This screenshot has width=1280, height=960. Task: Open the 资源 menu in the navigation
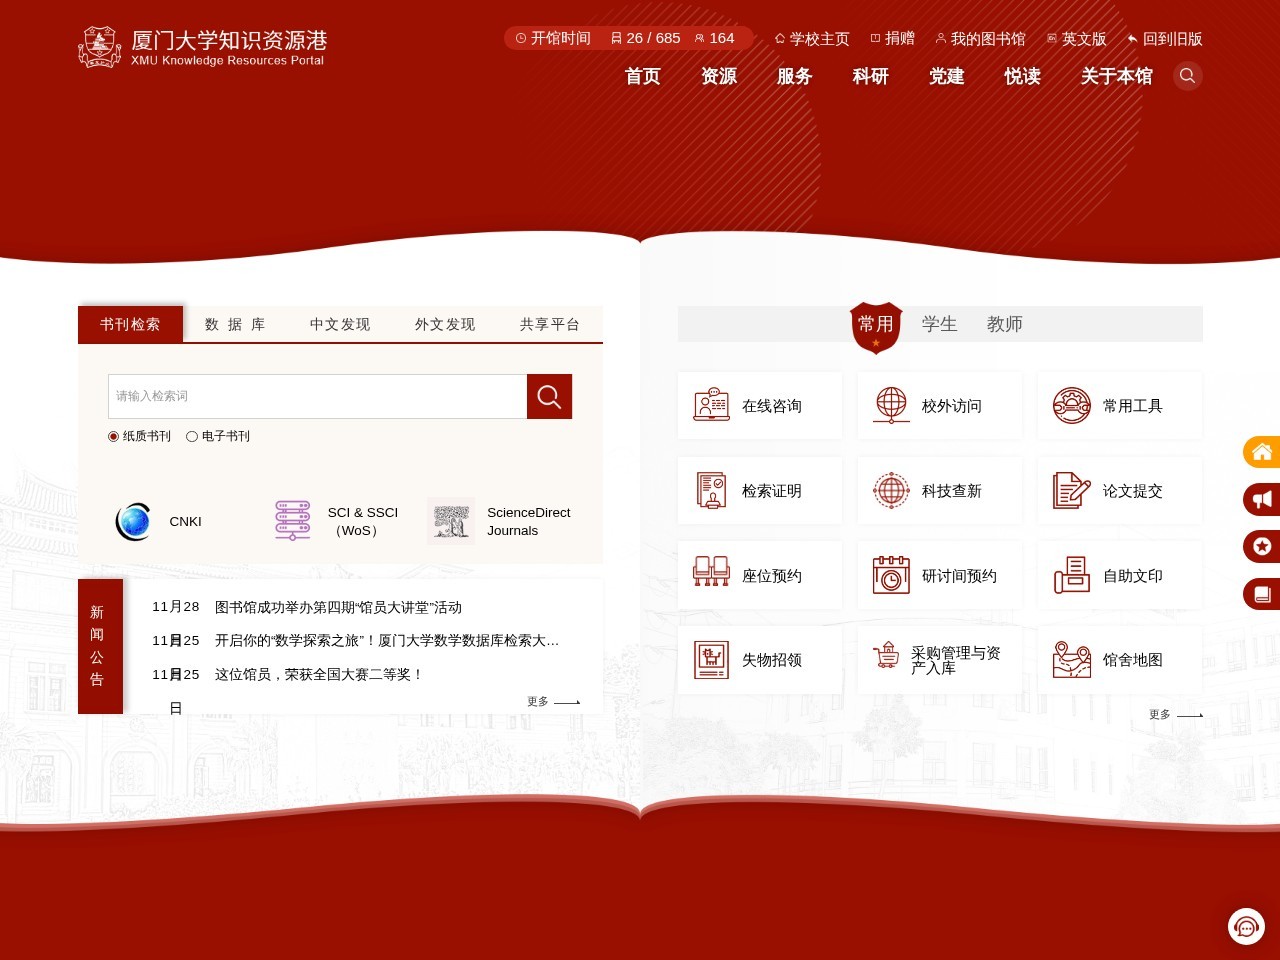tap(718, 77)
